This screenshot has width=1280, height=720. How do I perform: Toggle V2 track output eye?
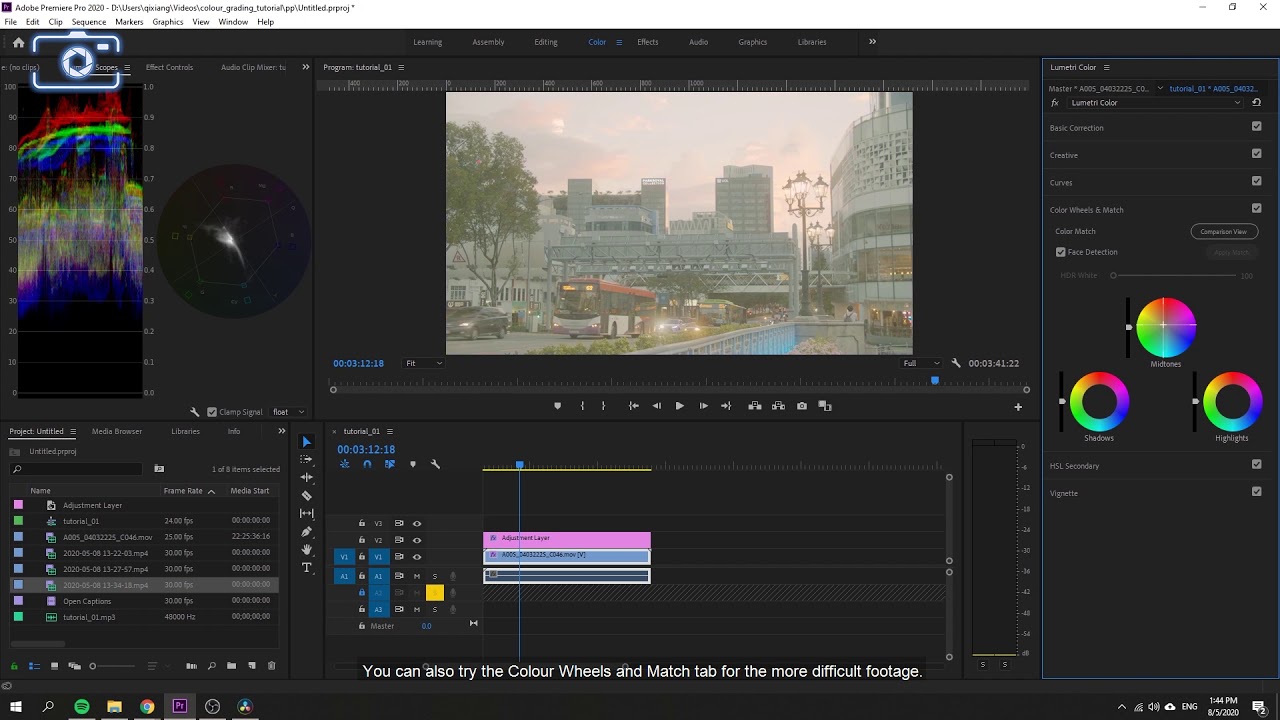point(417,540)
